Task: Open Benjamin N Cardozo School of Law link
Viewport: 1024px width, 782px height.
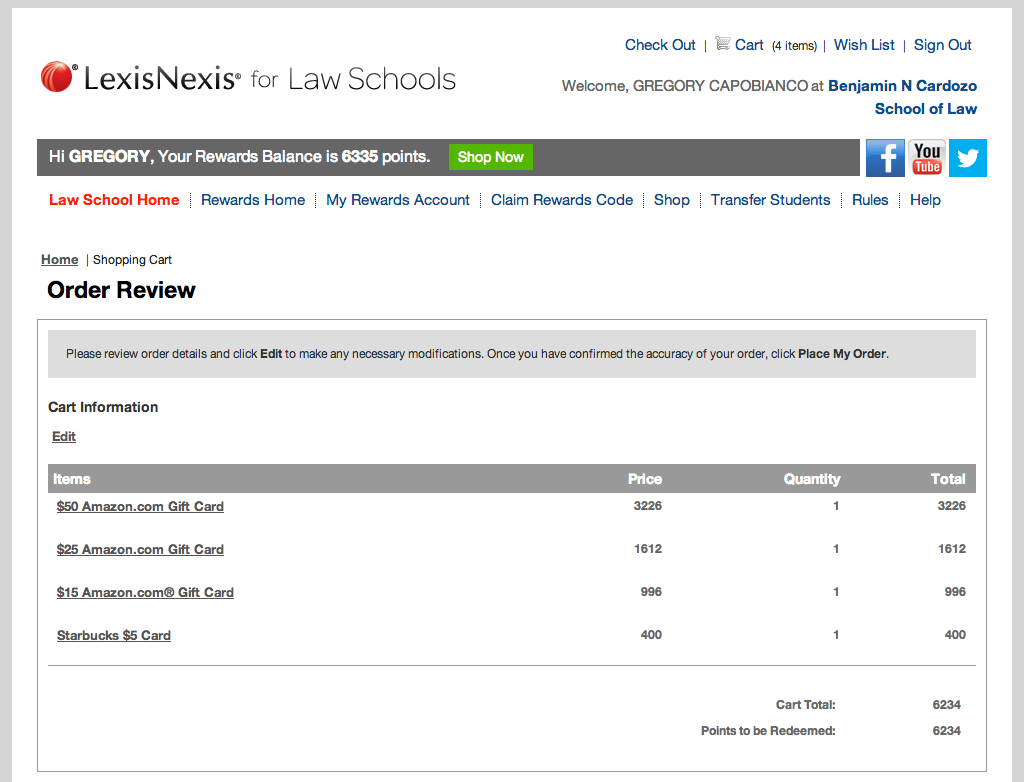Action: pyautogui.click(x=903, y=97)
